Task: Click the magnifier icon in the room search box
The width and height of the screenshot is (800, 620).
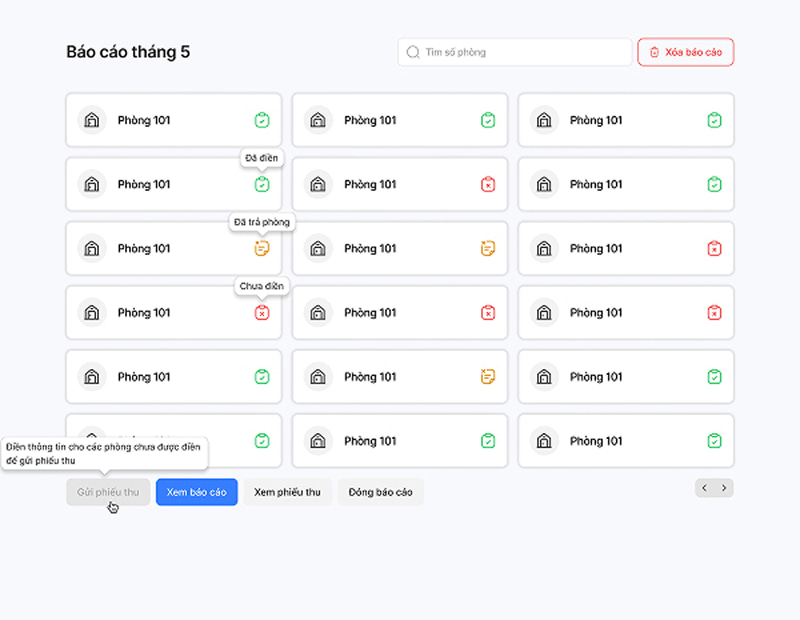Action: click(413, 52)
